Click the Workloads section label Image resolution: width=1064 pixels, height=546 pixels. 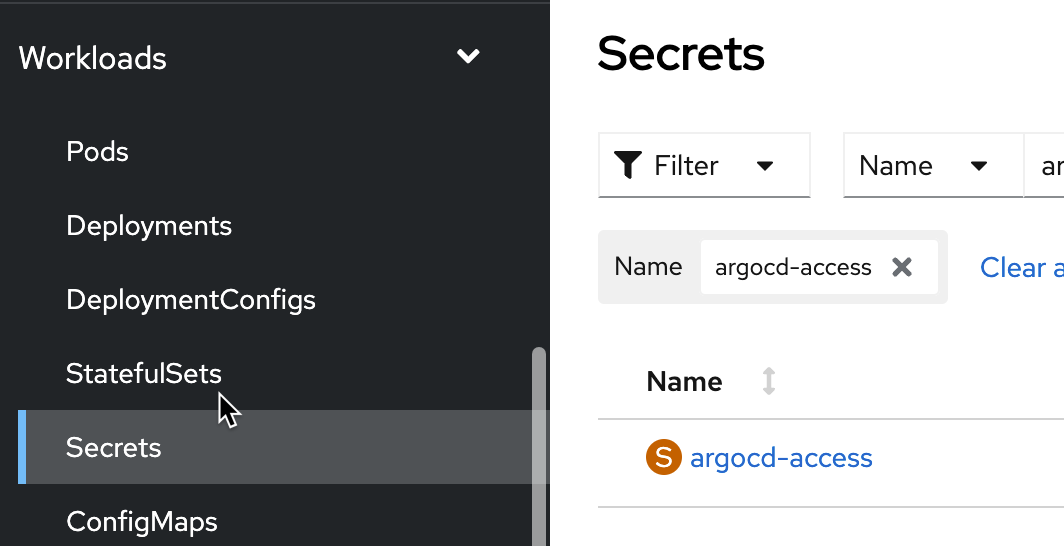[93, 58]
